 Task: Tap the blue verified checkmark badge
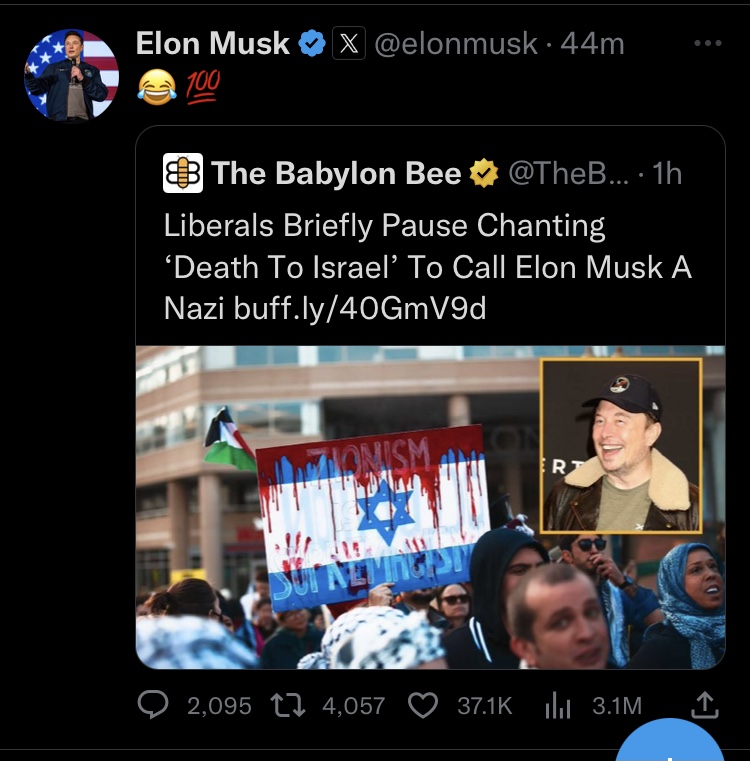pos(313,44)
